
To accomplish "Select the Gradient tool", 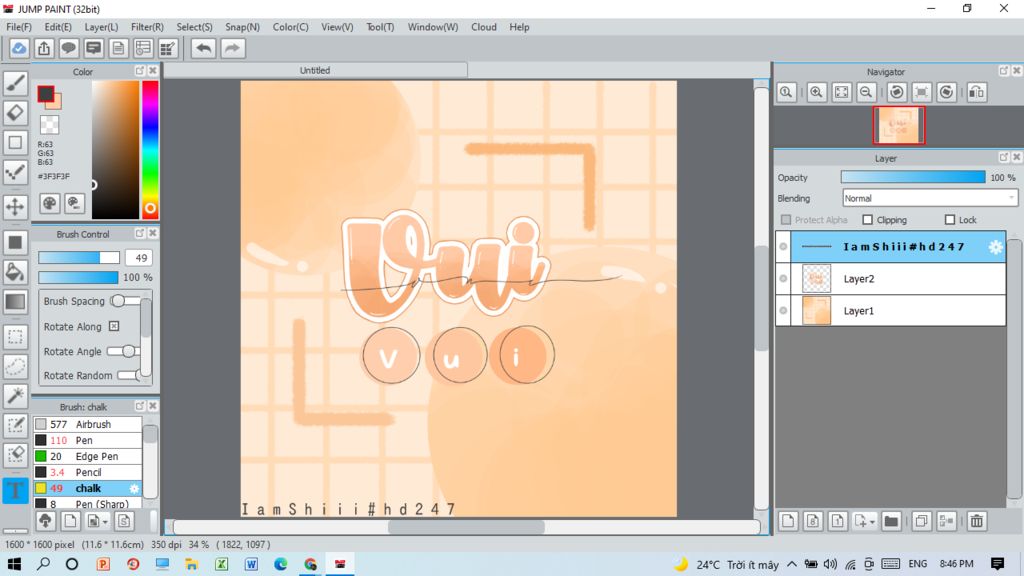I will point(15,302).
